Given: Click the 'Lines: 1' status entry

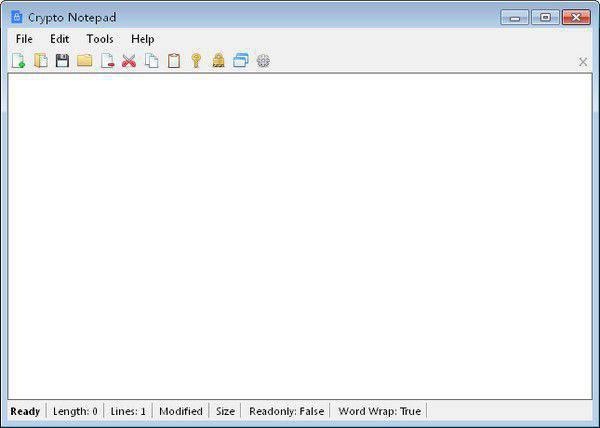Looking at the screenshot, I should [x=128, y=412].
